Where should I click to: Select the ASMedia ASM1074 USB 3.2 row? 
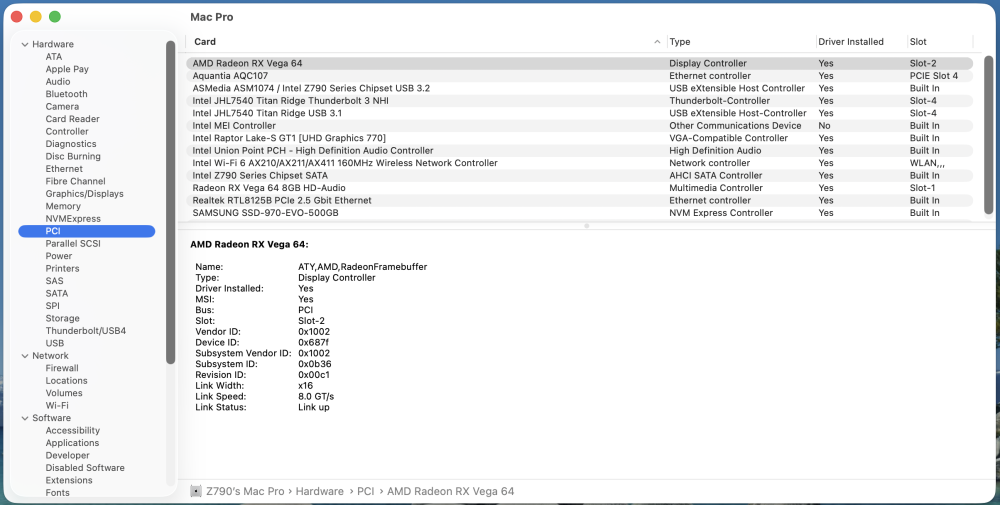pos(579,89)
